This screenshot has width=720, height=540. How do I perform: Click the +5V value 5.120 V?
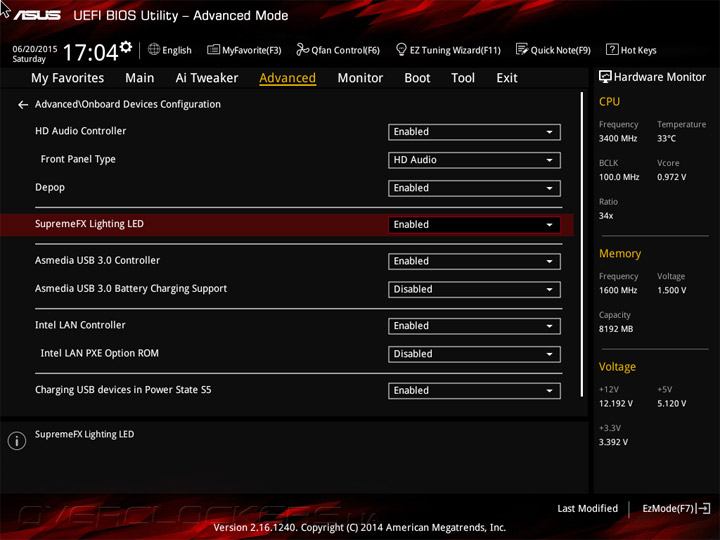tap(671, 404)
